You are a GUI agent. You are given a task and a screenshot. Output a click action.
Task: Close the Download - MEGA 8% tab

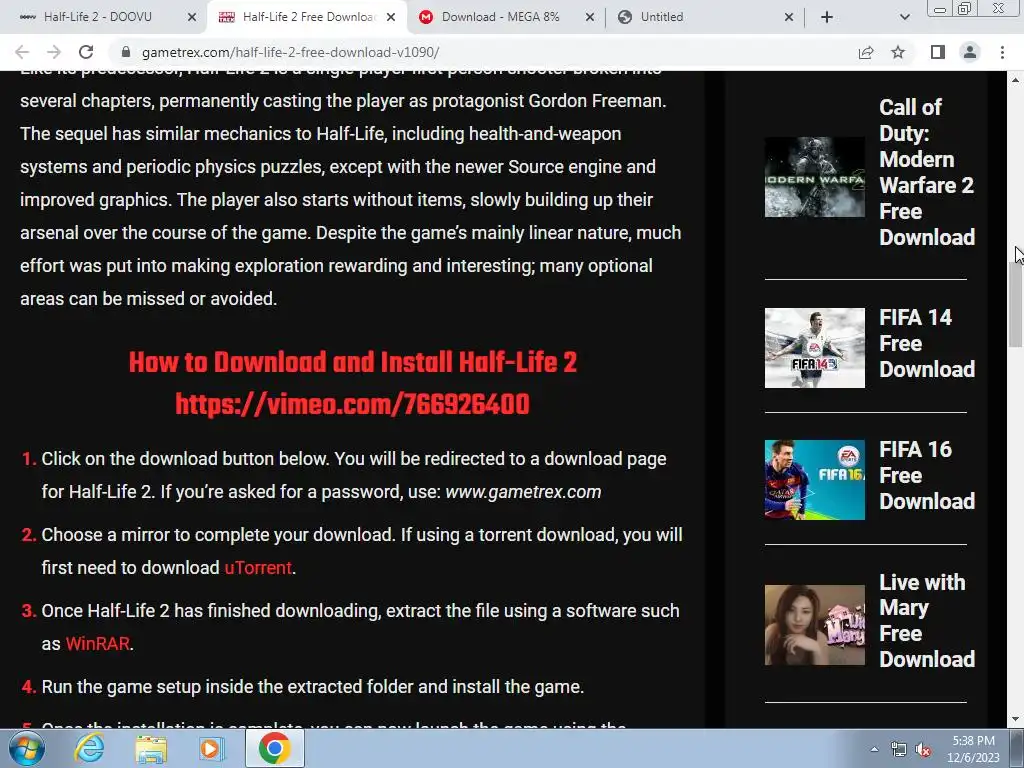click(x=590, y=18)
